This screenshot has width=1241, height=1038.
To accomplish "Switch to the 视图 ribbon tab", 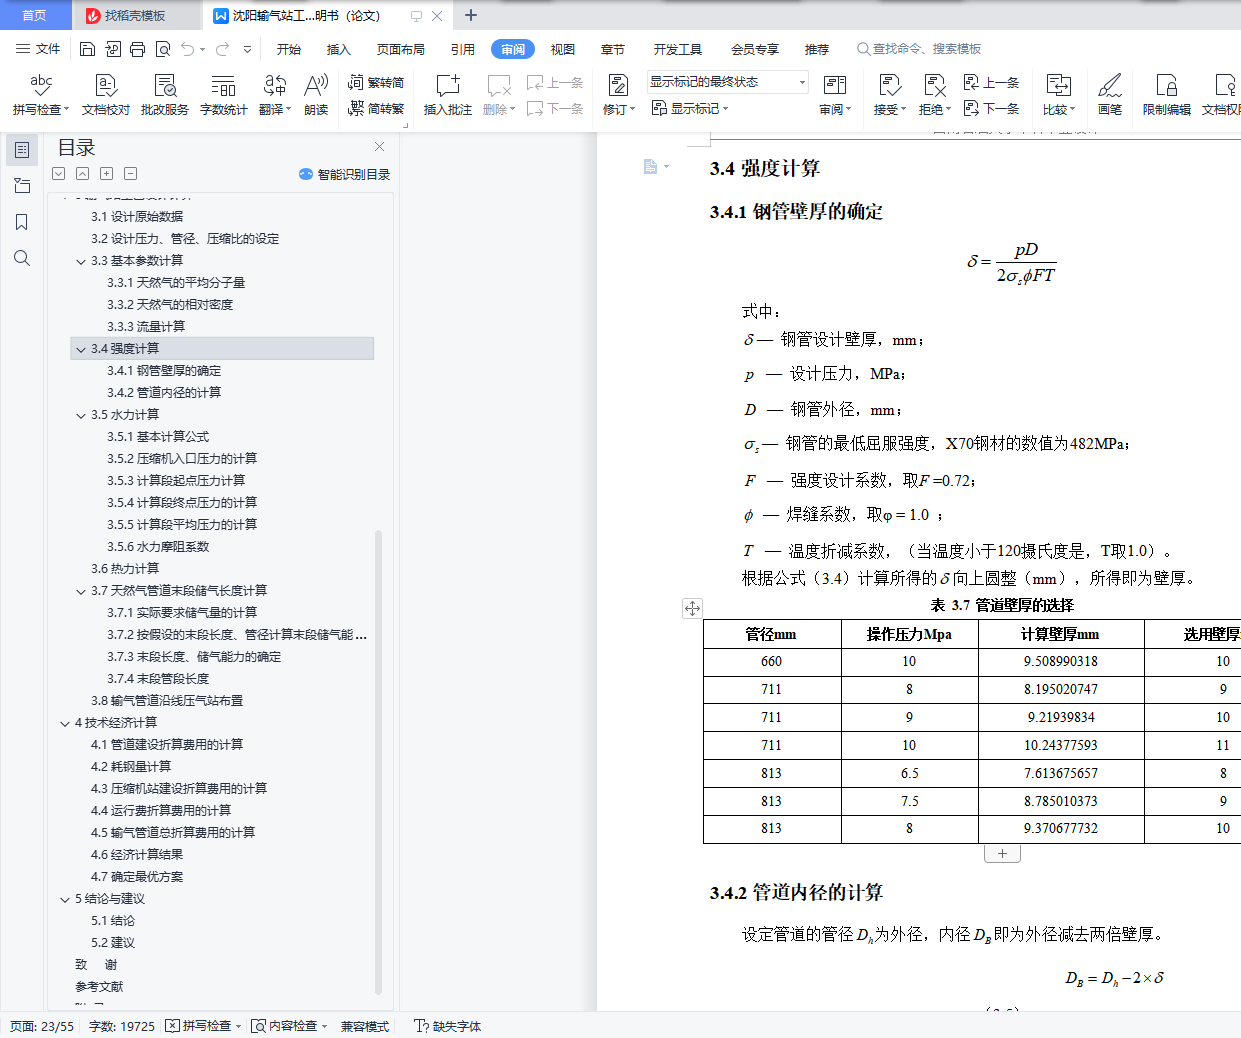I will (563, 49).
